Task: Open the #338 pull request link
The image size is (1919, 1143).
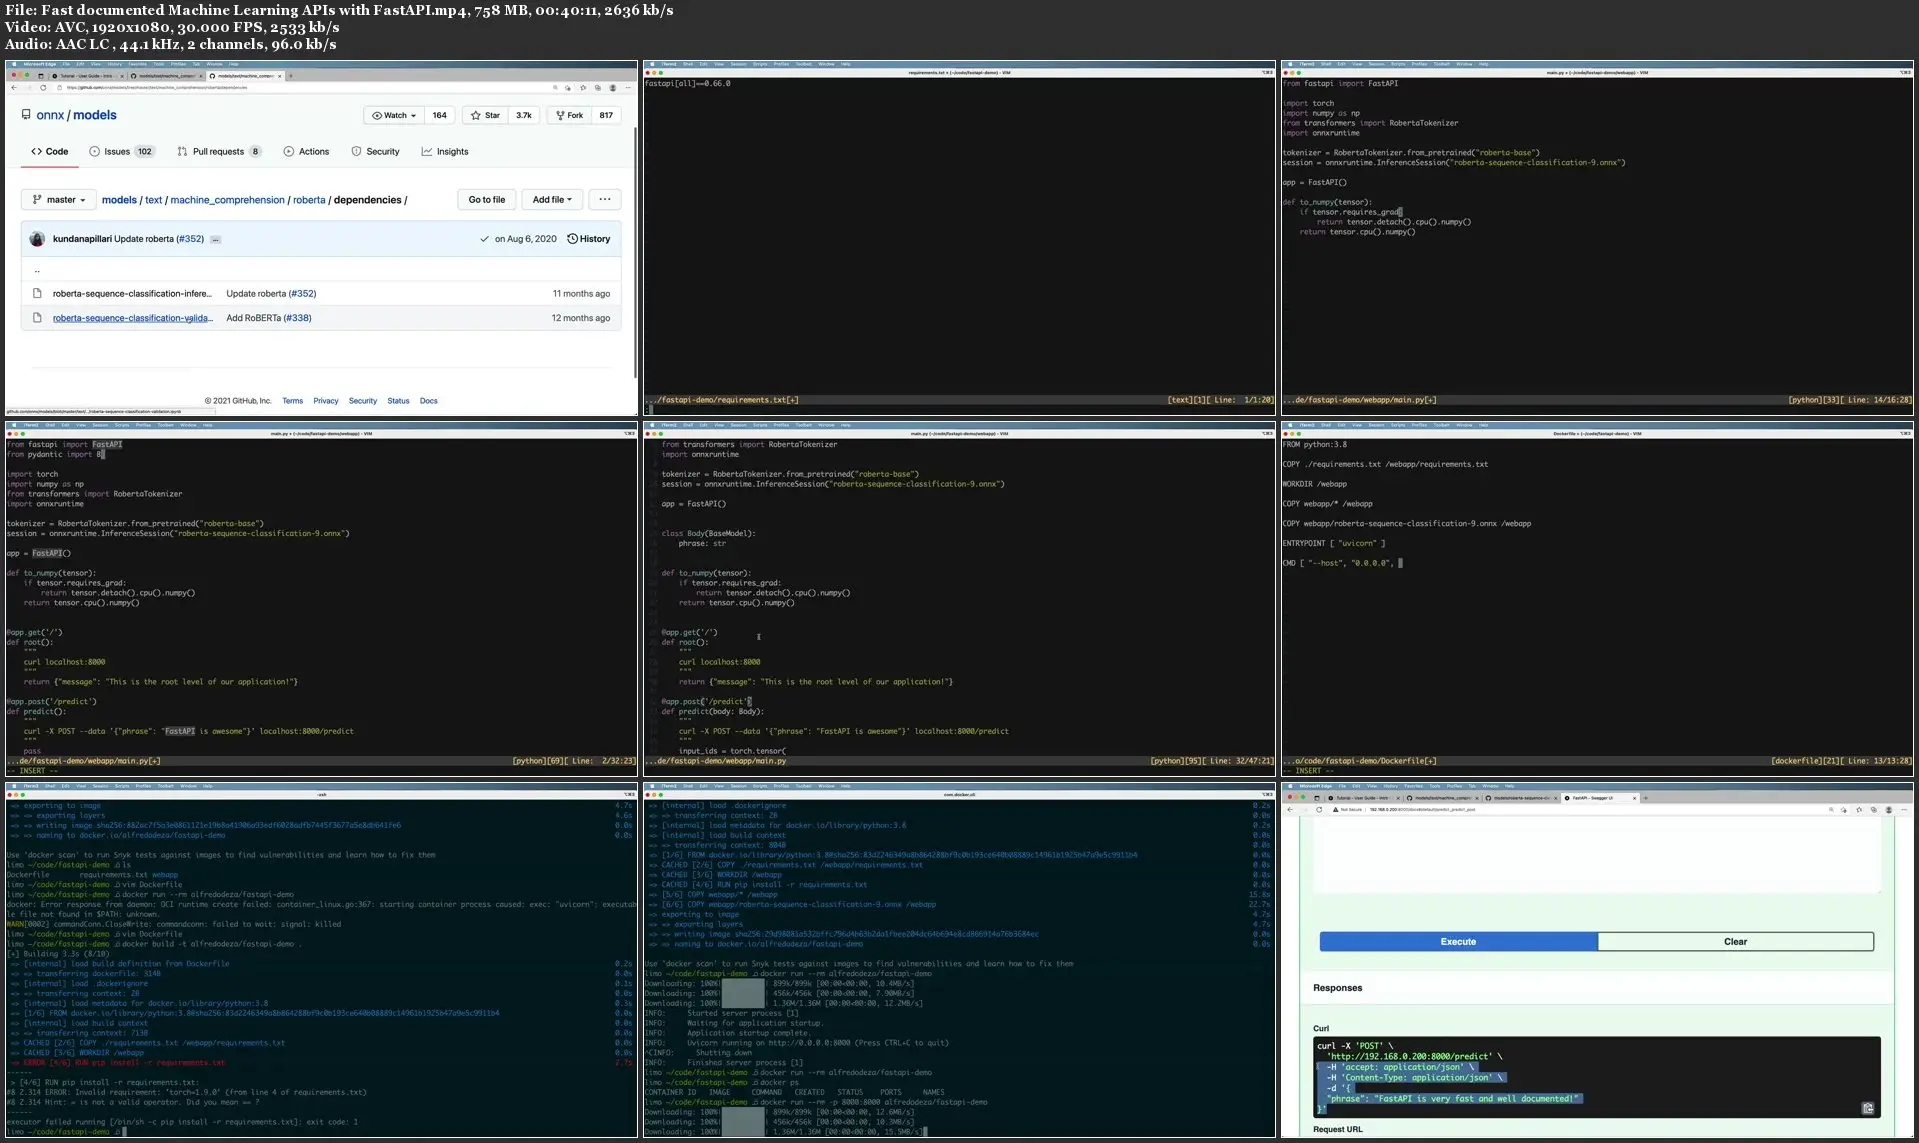Action: [298, 318]
